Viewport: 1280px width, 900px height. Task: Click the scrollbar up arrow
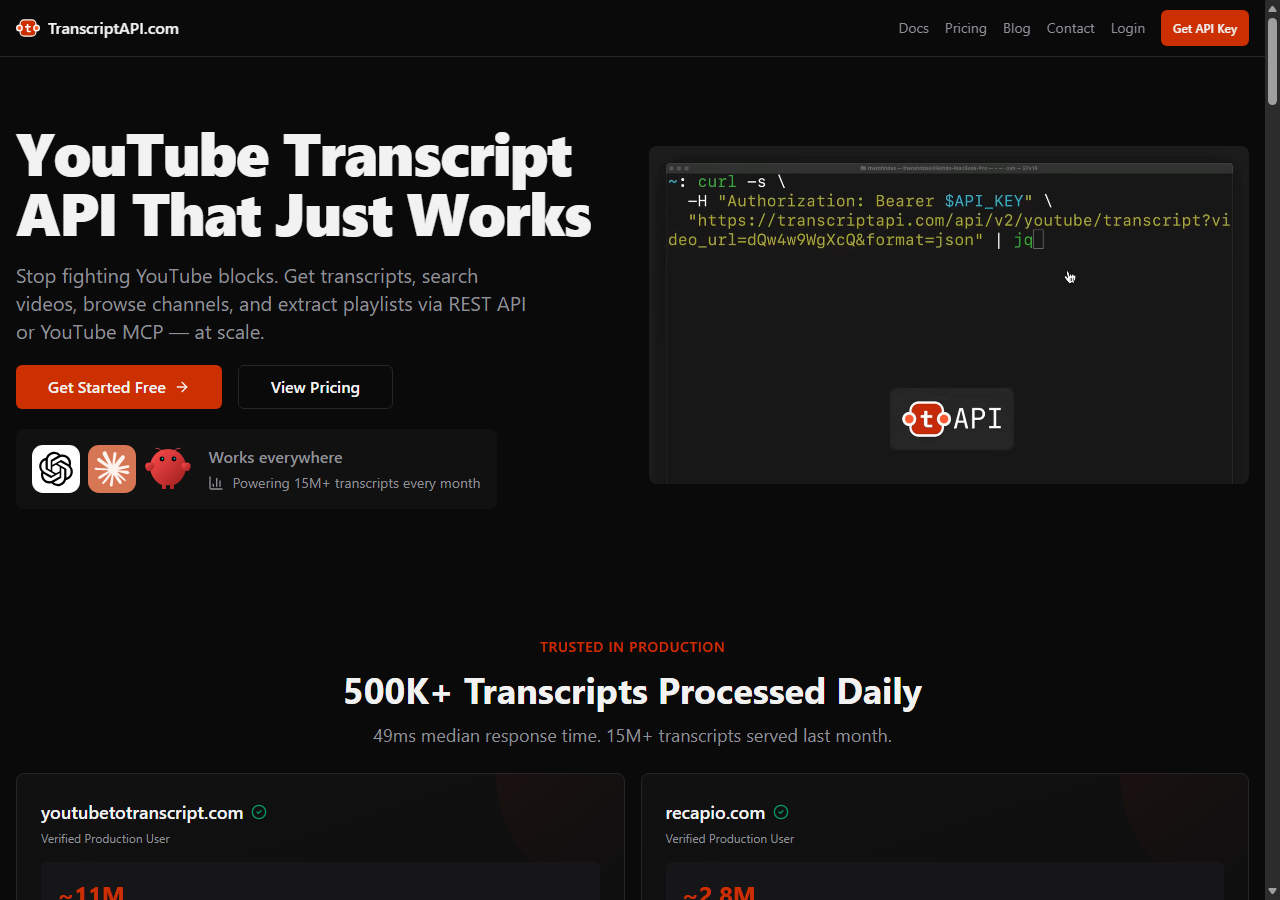(x=1272, y=7)
